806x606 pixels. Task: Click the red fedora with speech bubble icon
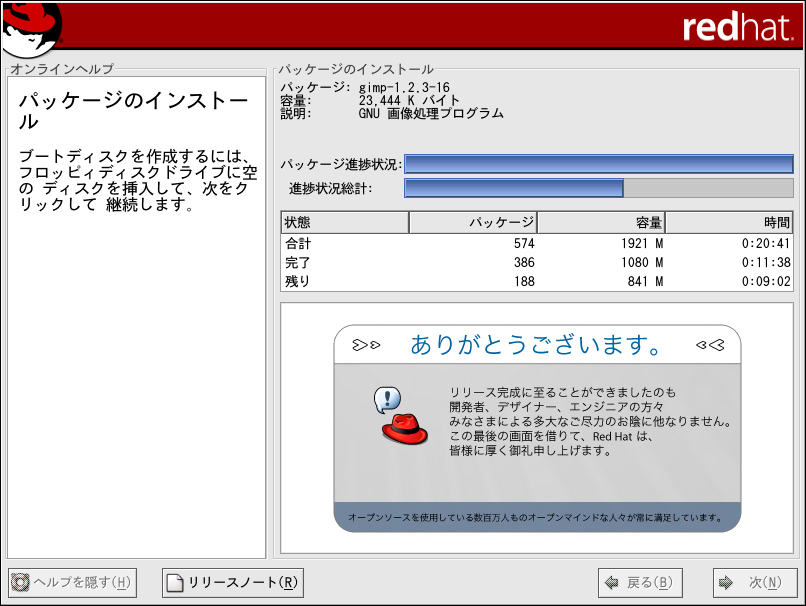click(401, 416)
